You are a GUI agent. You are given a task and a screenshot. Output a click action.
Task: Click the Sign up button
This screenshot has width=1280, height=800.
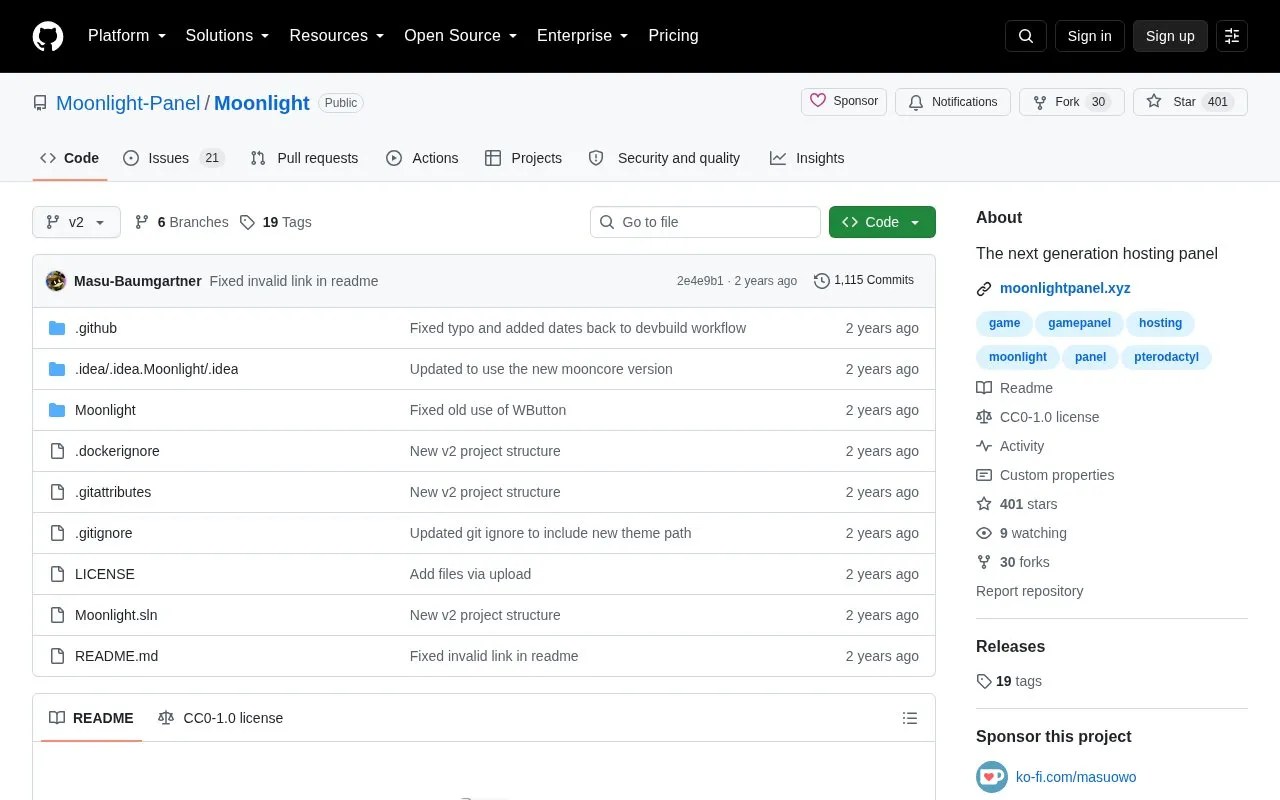pyautogui.click(x=1170, y=36)
